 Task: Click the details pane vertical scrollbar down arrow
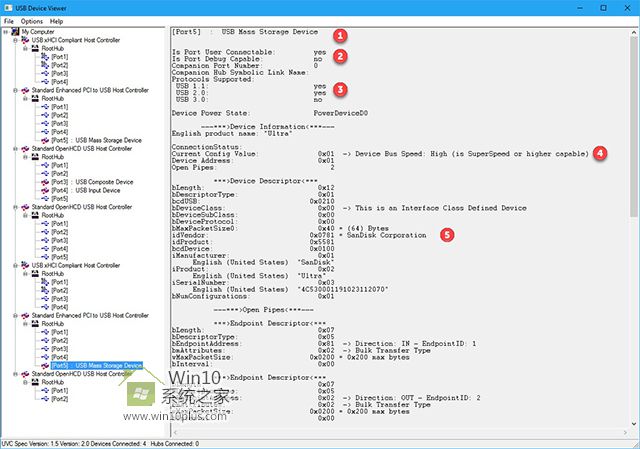point(633,424)
